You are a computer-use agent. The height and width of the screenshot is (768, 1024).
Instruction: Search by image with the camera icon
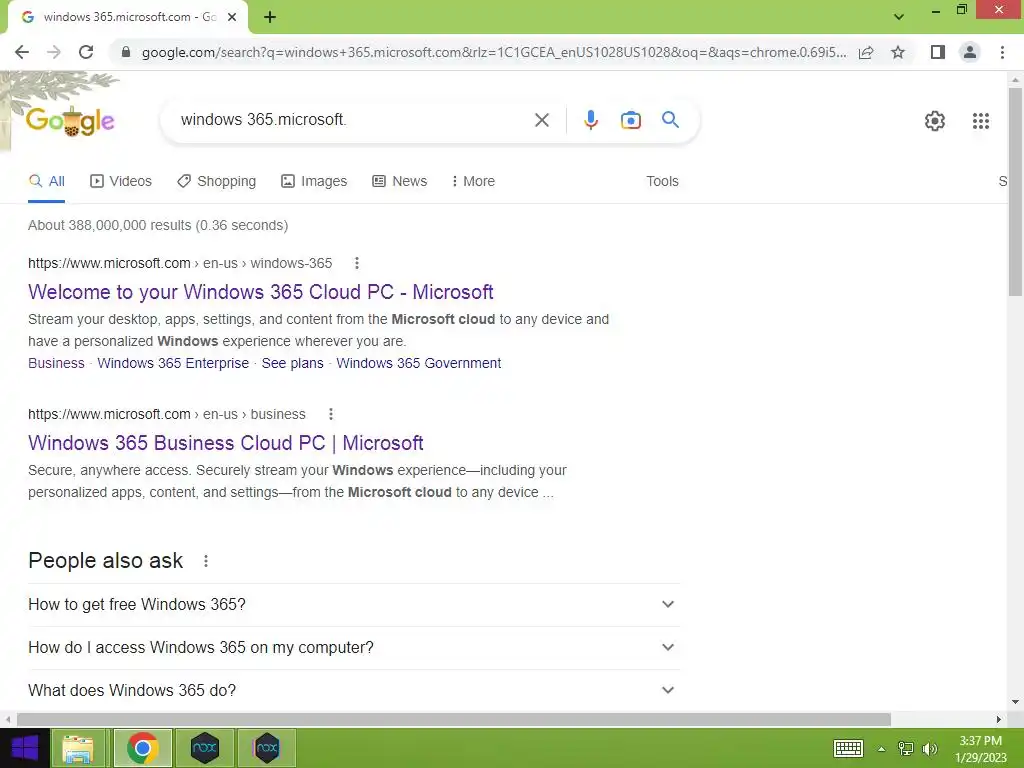[631, 120]
